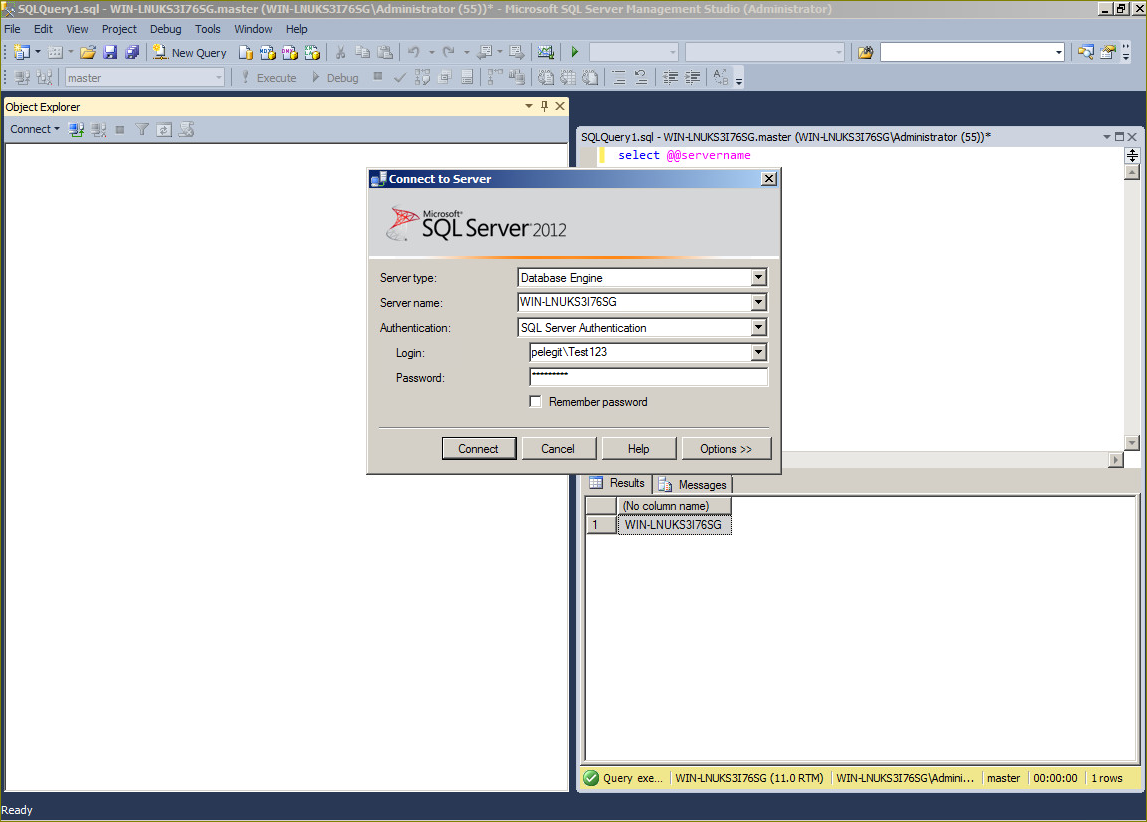Switch to the Messages tab
Screen dimensions: 1147x822
692,484
